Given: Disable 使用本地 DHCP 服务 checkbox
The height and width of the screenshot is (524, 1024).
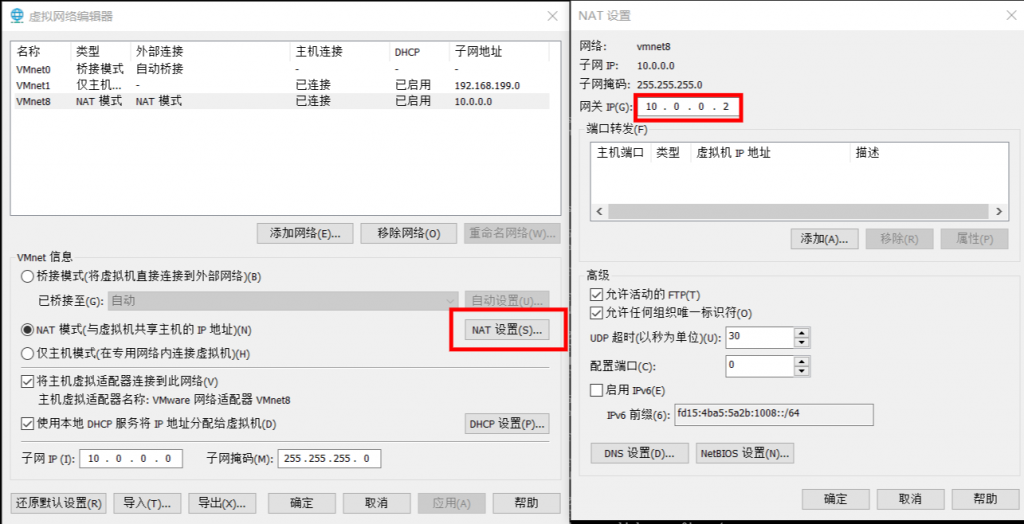Looking at the screenshot, I should (27, 423).
